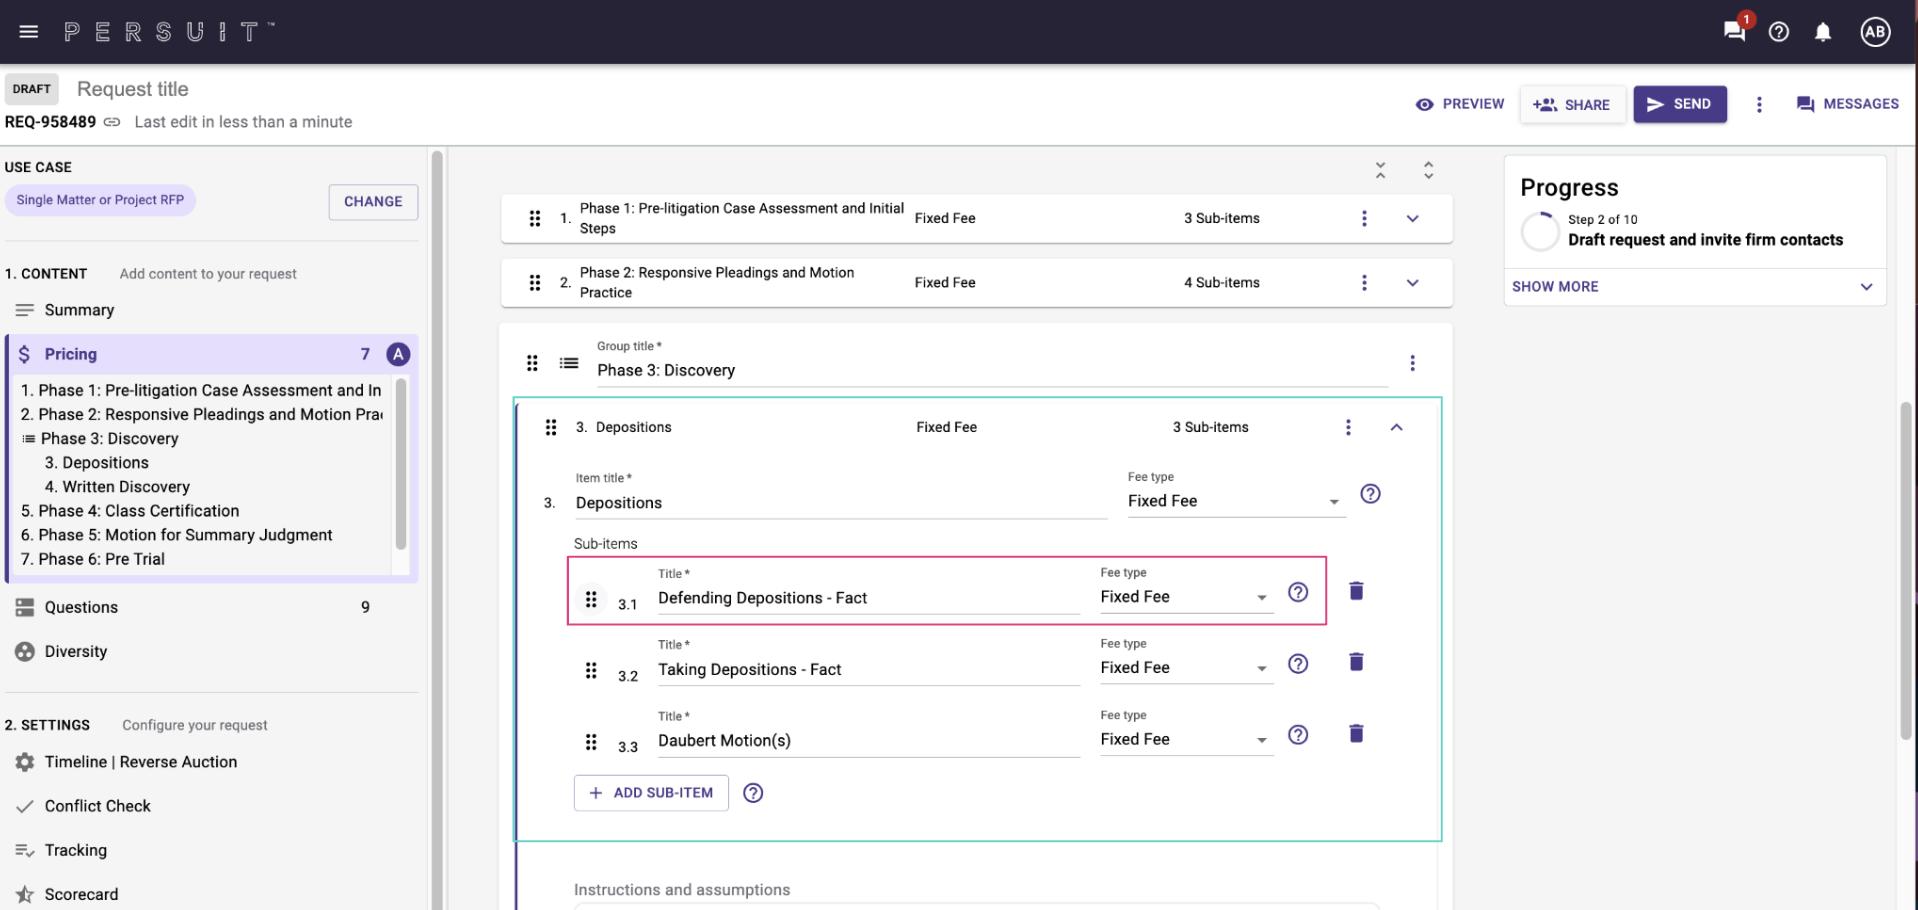Select '5. Phase 4: Class Certification' in outline
Viewport: 1918px width, 910px height.
(x=130, y=511)
